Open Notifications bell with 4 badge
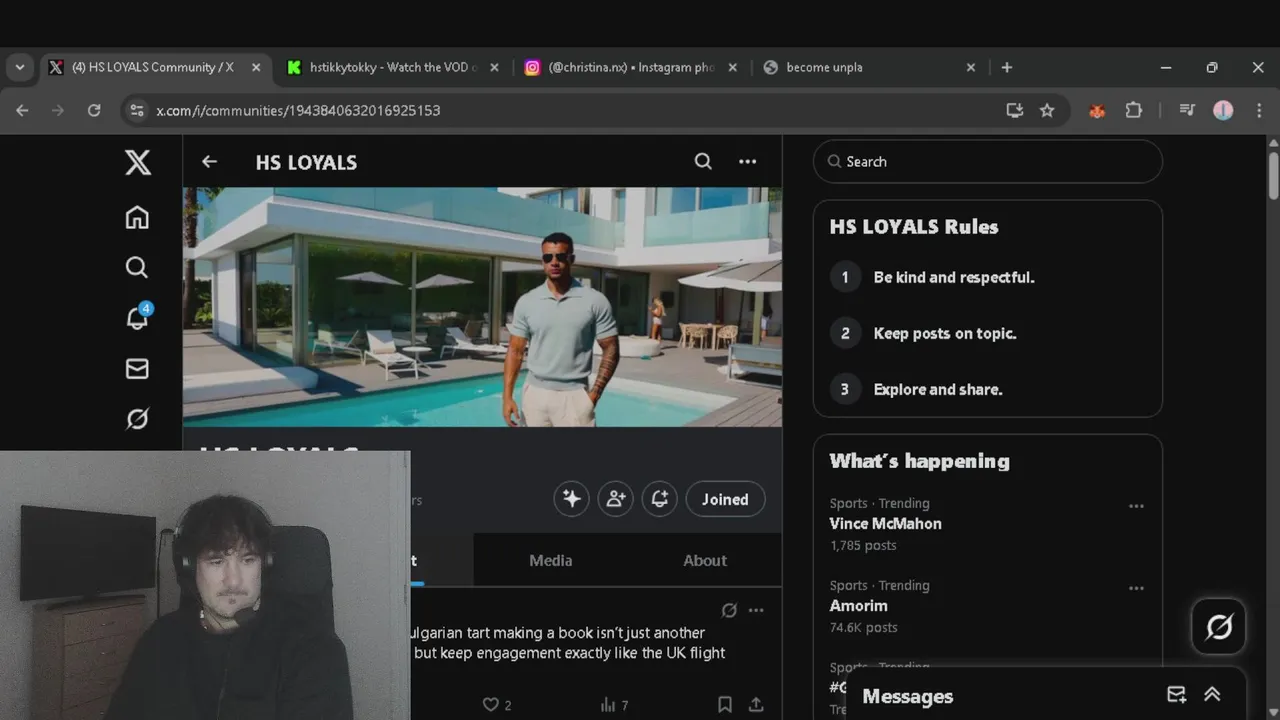The image size is (1280, 720). pyautogui.click(x=138, y=317)
